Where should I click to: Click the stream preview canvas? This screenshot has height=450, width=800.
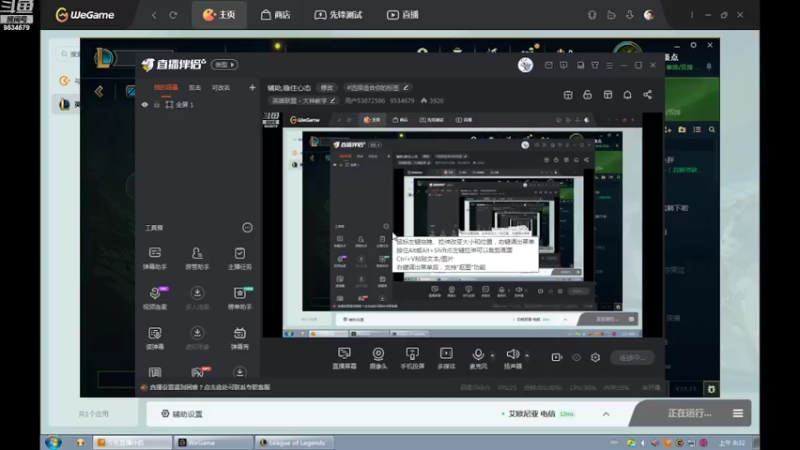pyautogui.click(x=462, y=225)
